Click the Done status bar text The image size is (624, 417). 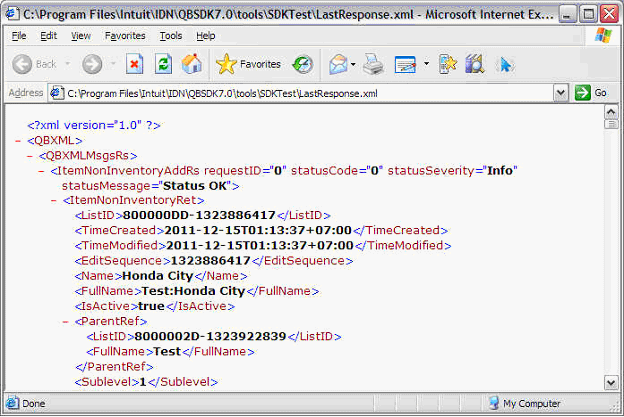tap(33, 403)
